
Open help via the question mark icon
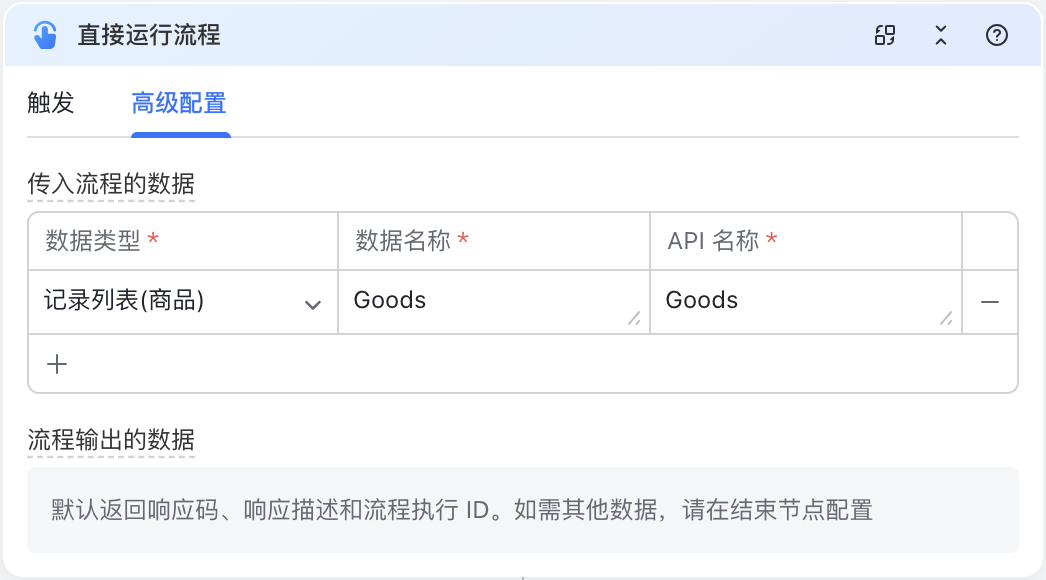pos(997,35)
